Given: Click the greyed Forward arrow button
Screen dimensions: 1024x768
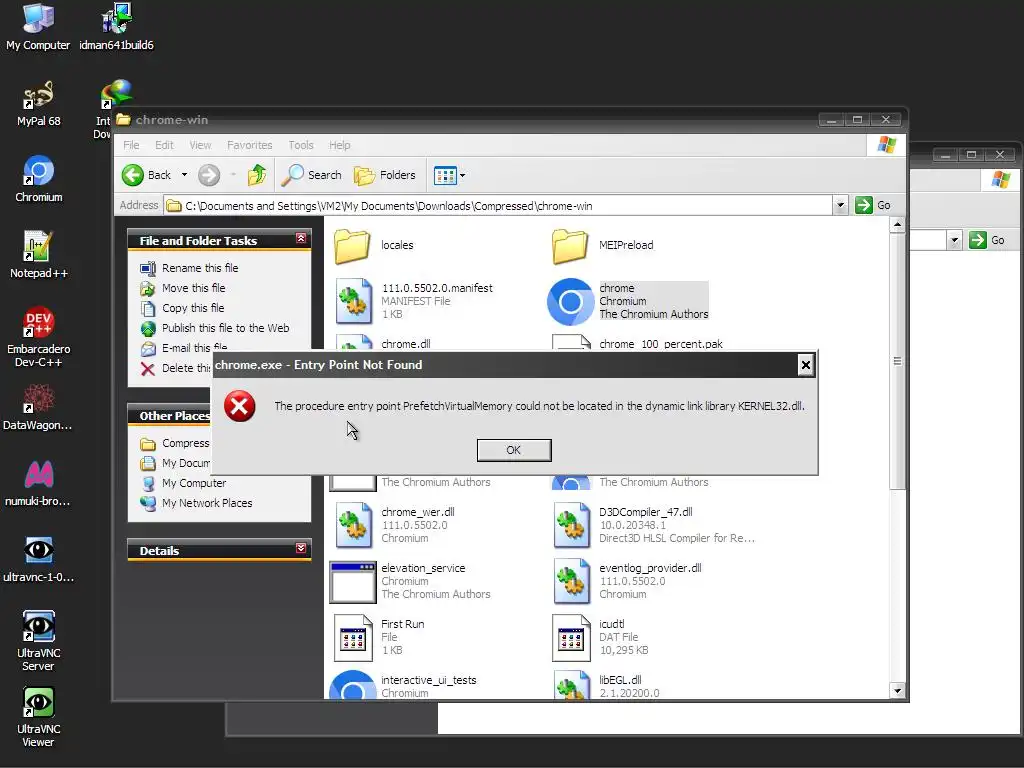Looking at the screenshot, I should point(209,175).
